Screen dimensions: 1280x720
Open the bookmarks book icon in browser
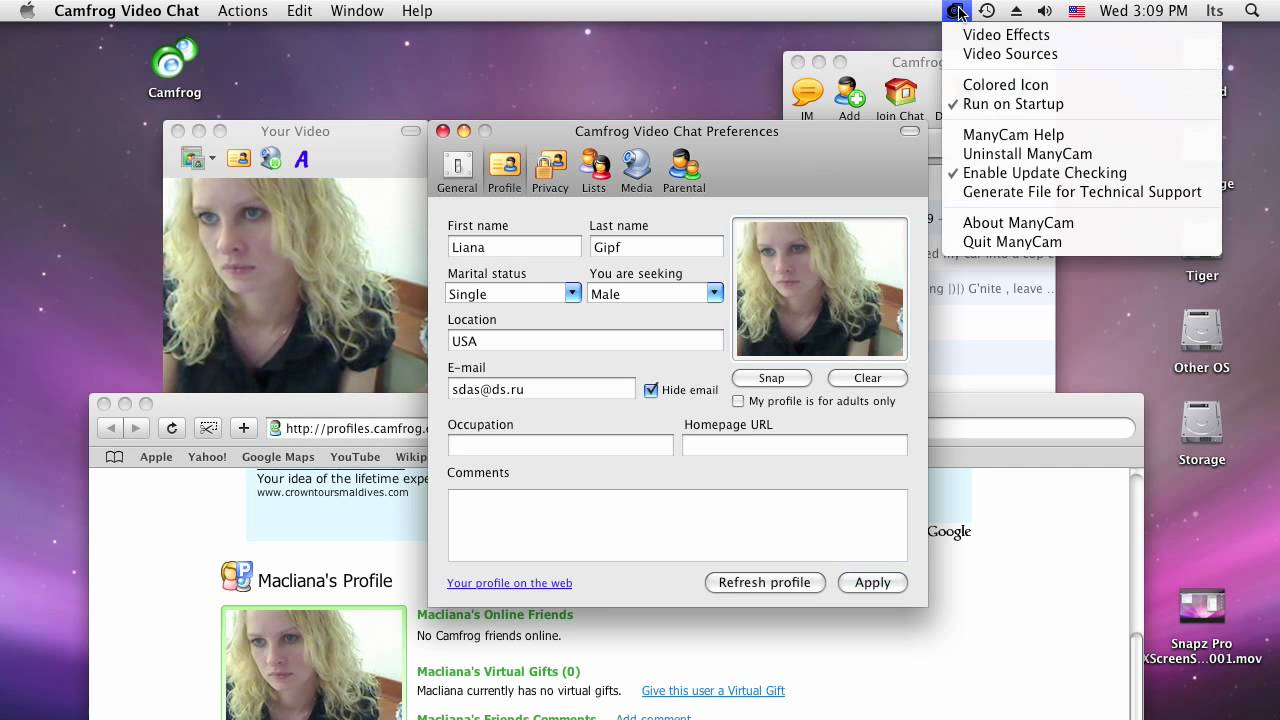pos(115,457)
